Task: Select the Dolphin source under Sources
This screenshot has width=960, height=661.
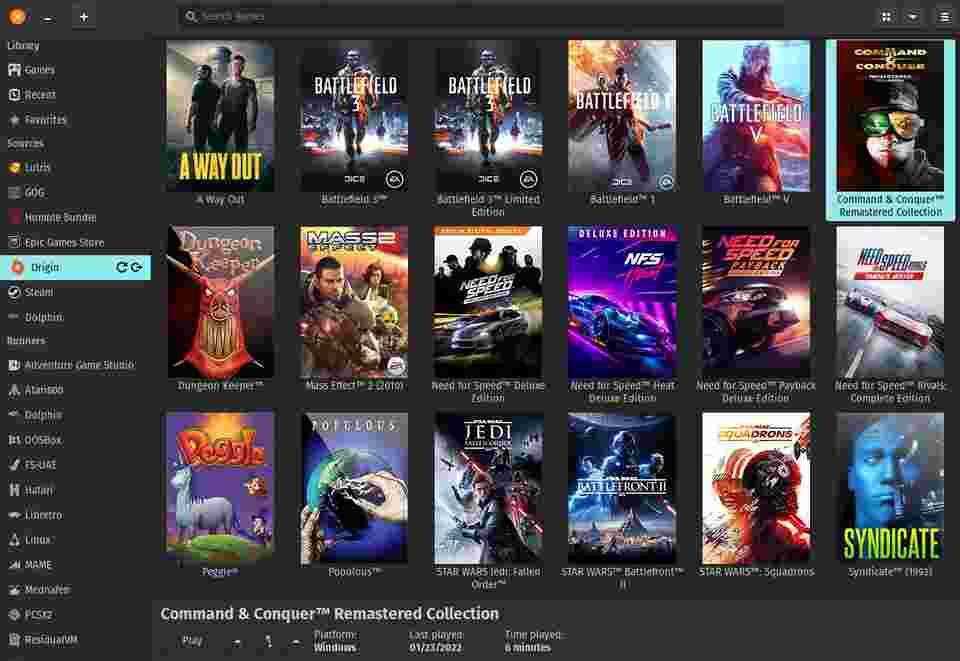Action: tap(75, 318)
